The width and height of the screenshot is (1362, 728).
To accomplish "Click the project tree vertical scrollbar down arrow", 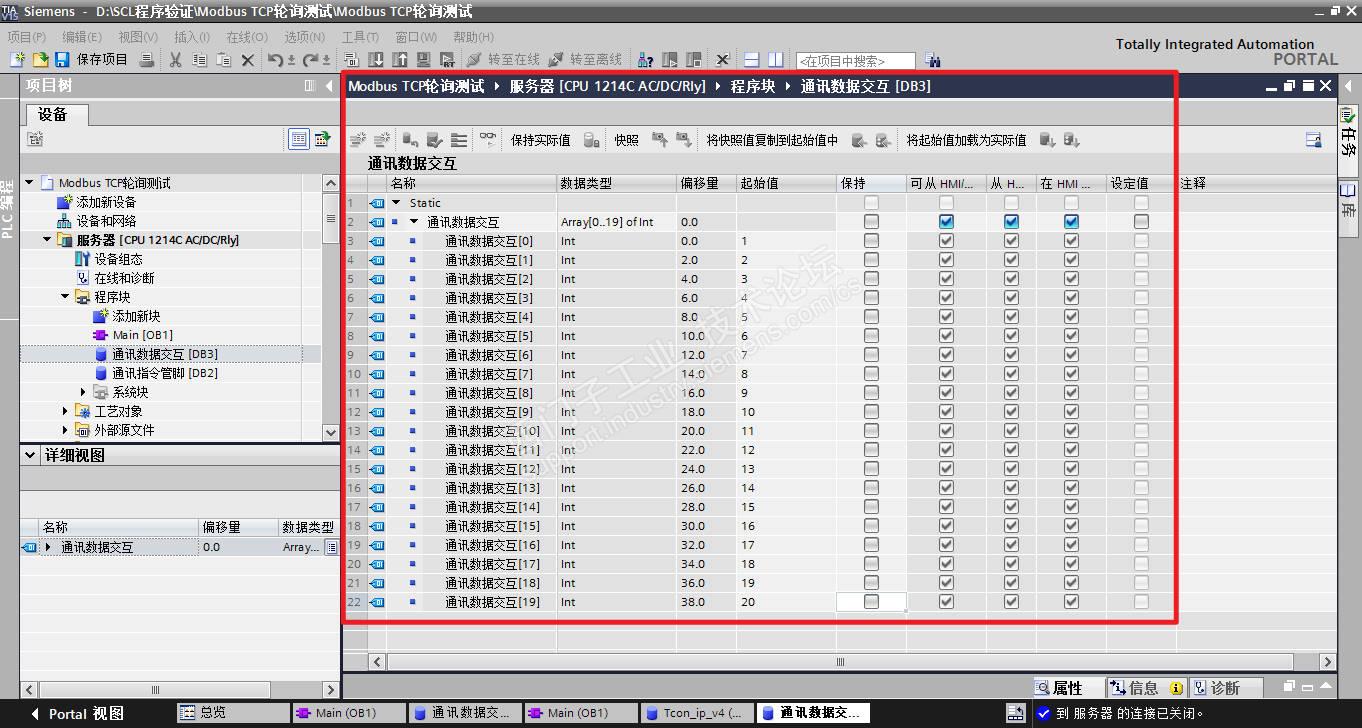I will pos(331,432).
